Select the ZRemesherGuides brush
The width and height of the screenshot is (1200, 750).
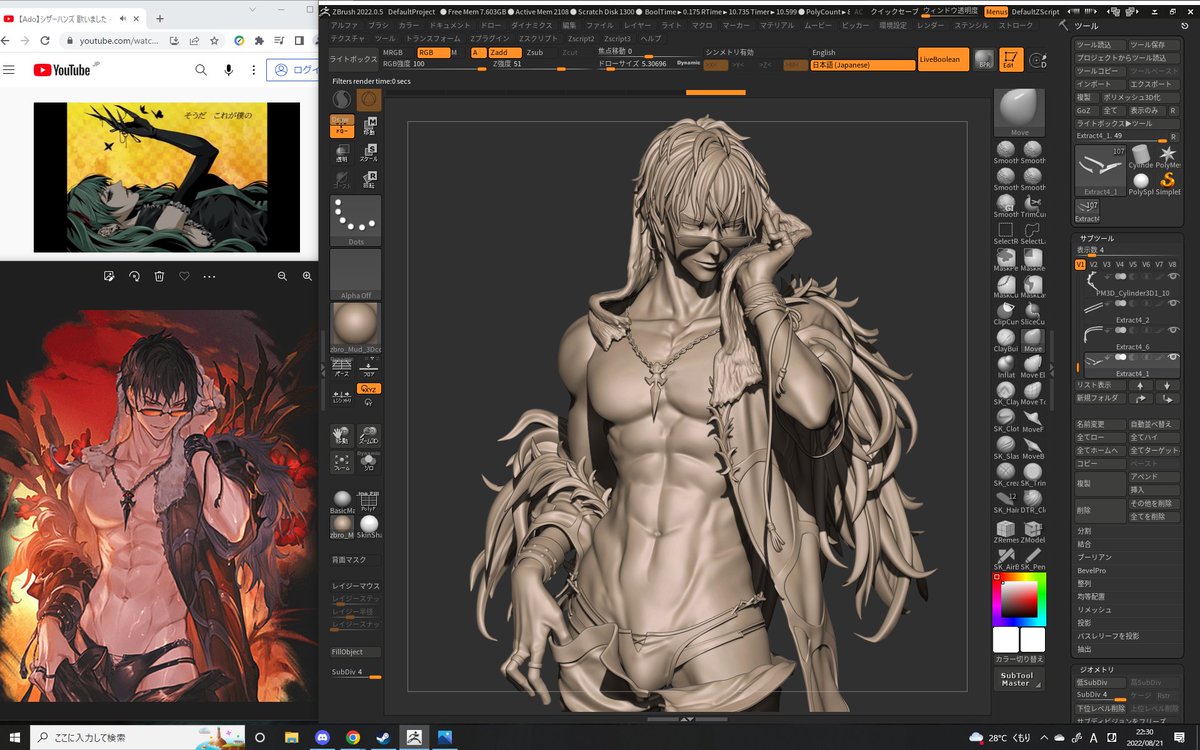tap(1006, 530)
